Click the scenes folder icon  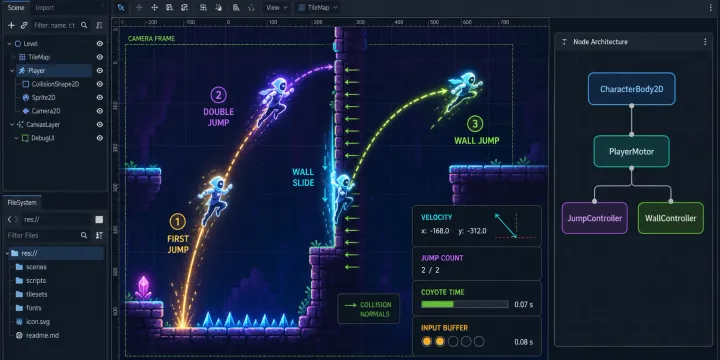[19, 267]
